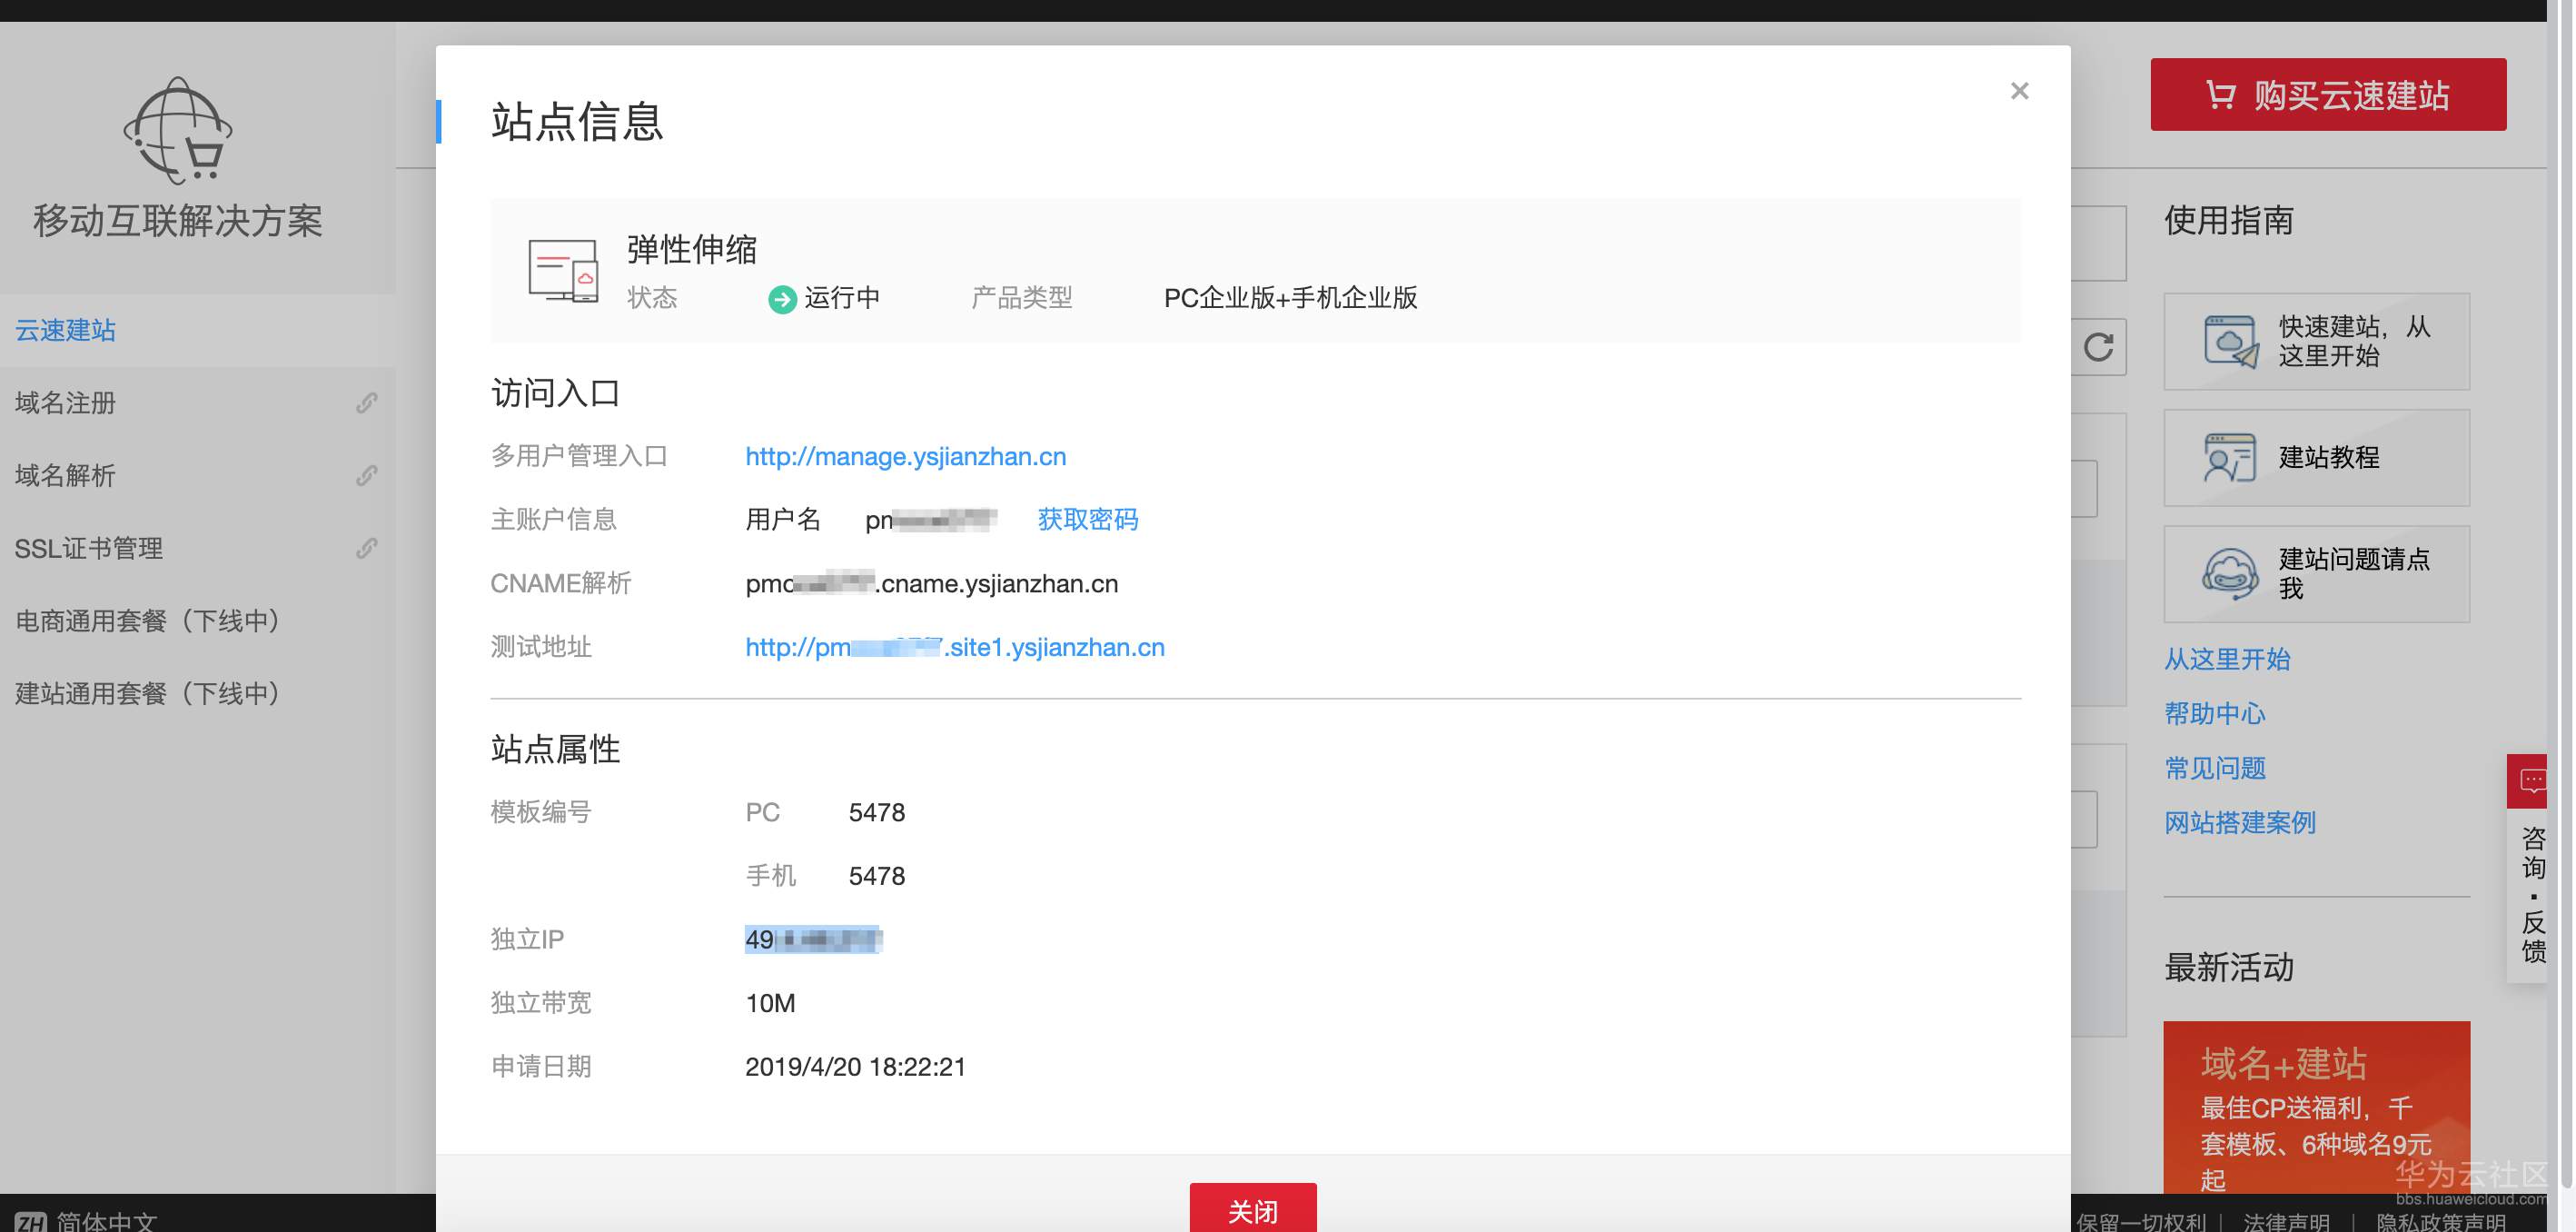The image size is (2576, 1232).
Task: Open 电商通用套餐 sidebar item
Action: coord(148,621)
